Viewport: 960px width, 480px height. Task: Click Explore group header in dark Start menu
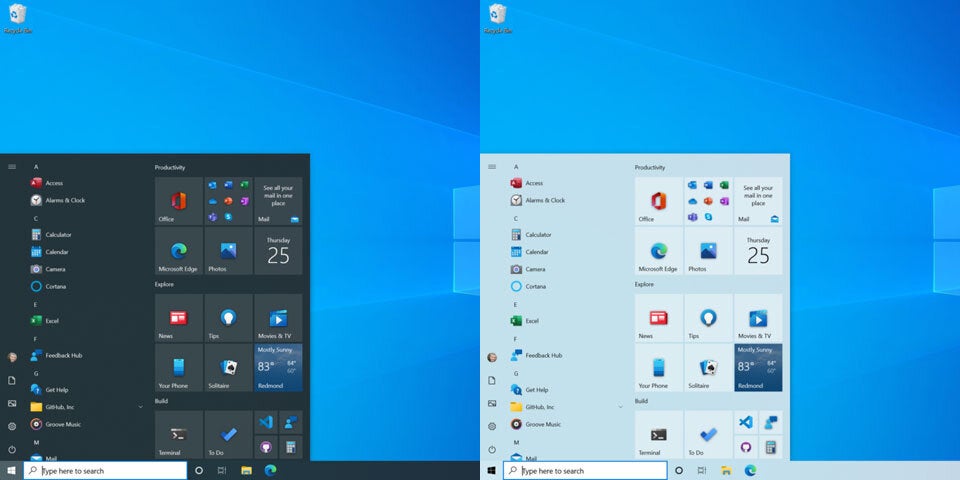[x=164, y=284]
